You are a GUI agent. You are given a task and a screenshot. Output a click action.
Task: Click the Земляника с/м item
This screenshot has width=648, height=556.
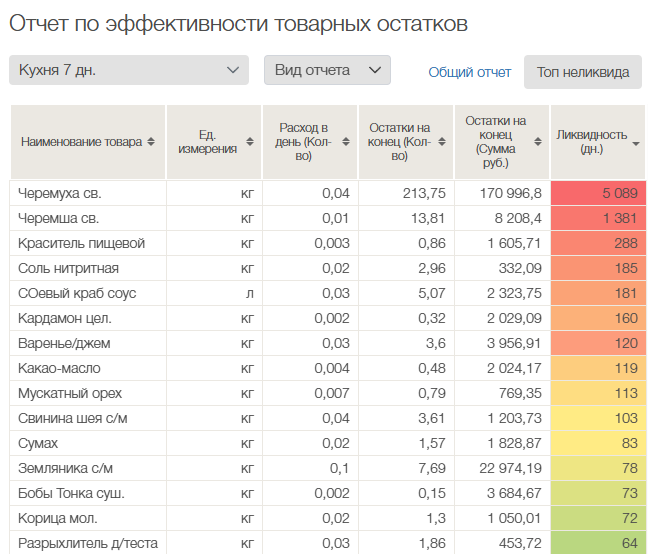click(66, 468)
